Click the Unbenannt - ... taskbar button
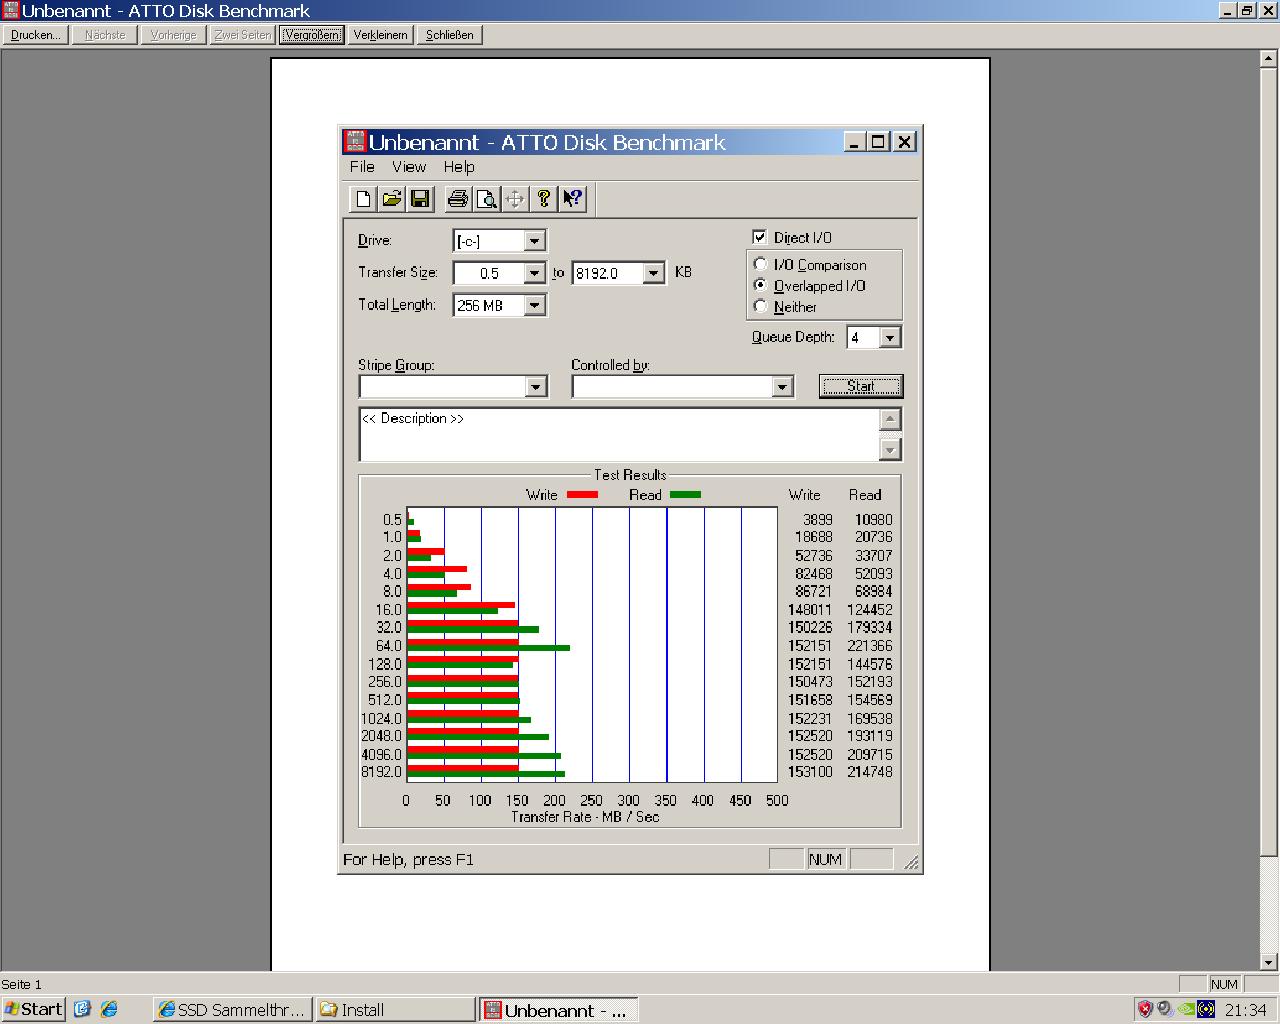The height and width of the screenshot is (1024, 1280). [x=558, y=1010]
